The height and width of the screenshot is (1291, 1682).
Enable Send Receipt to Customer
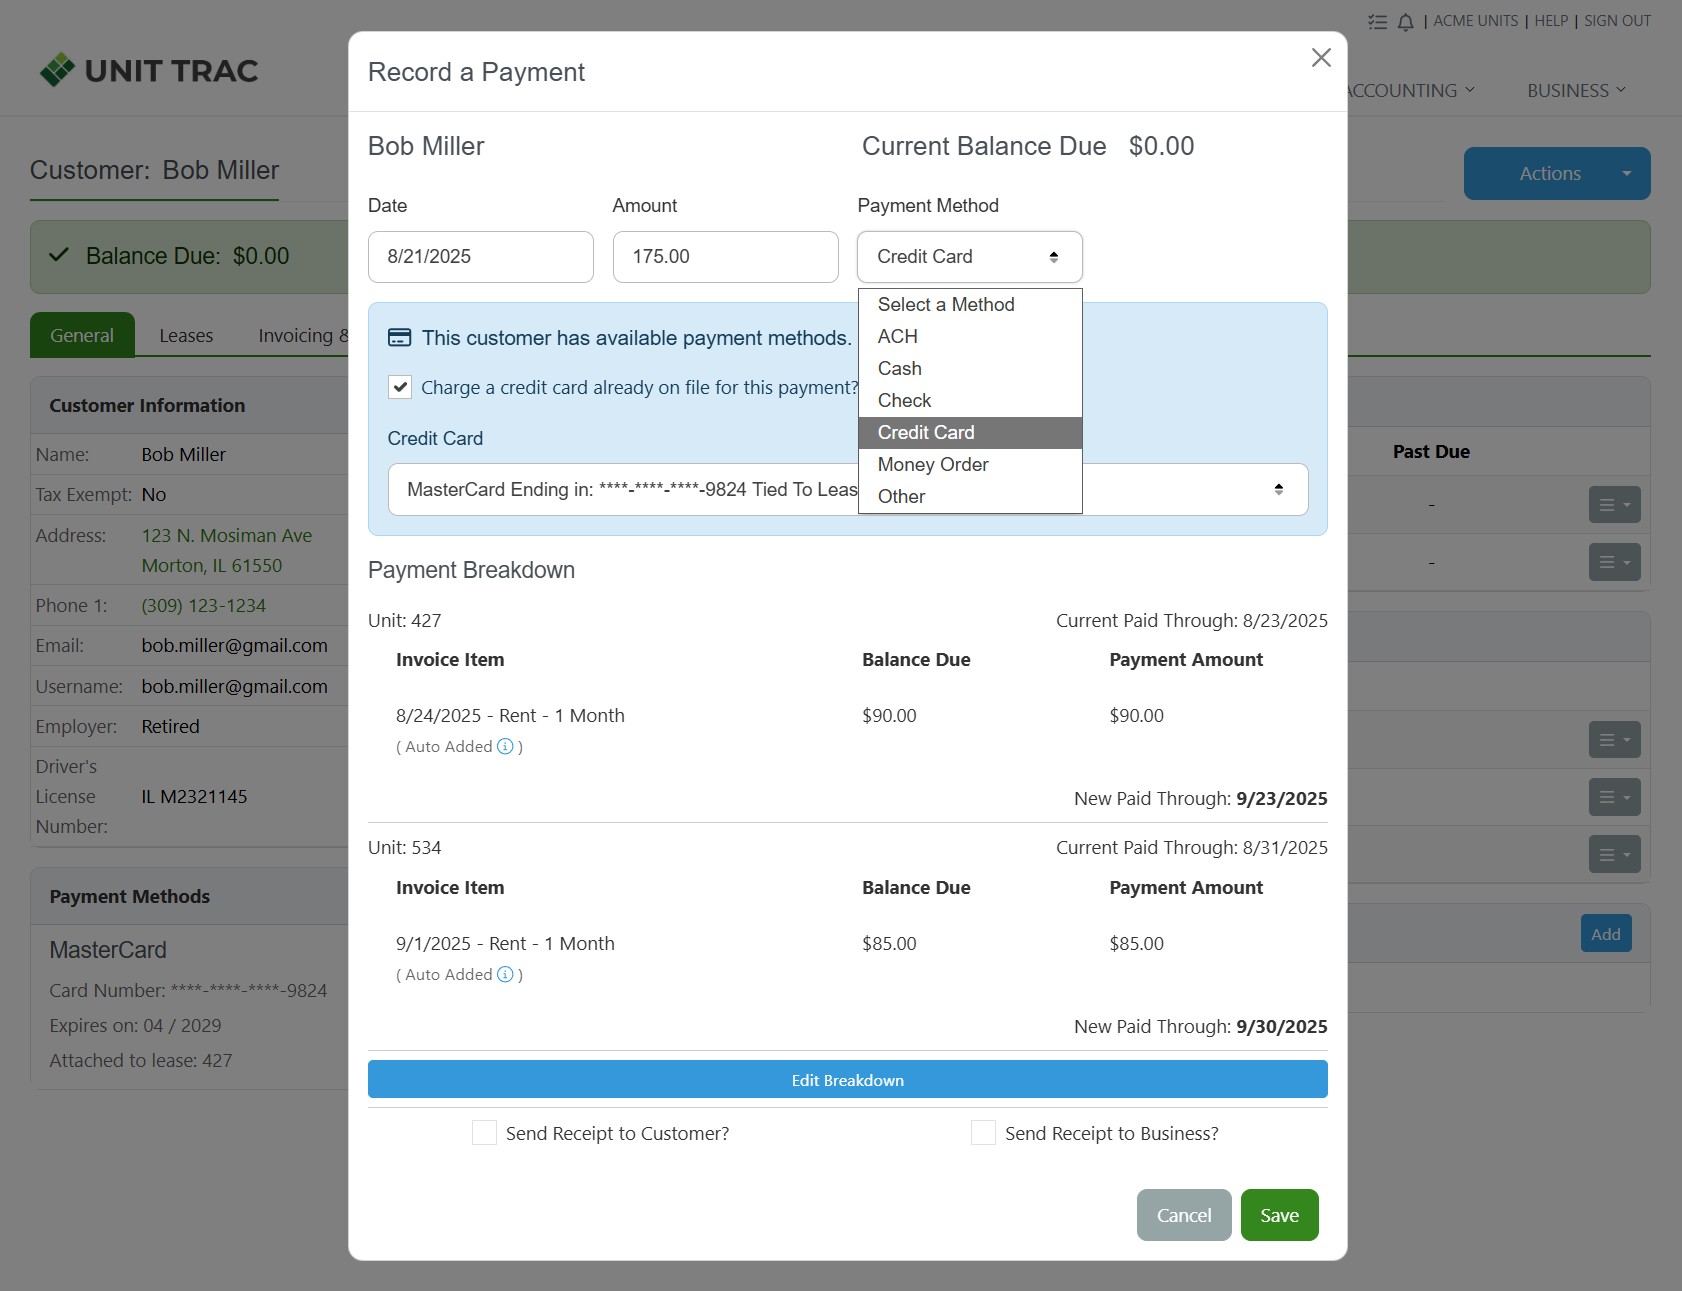484,1132
